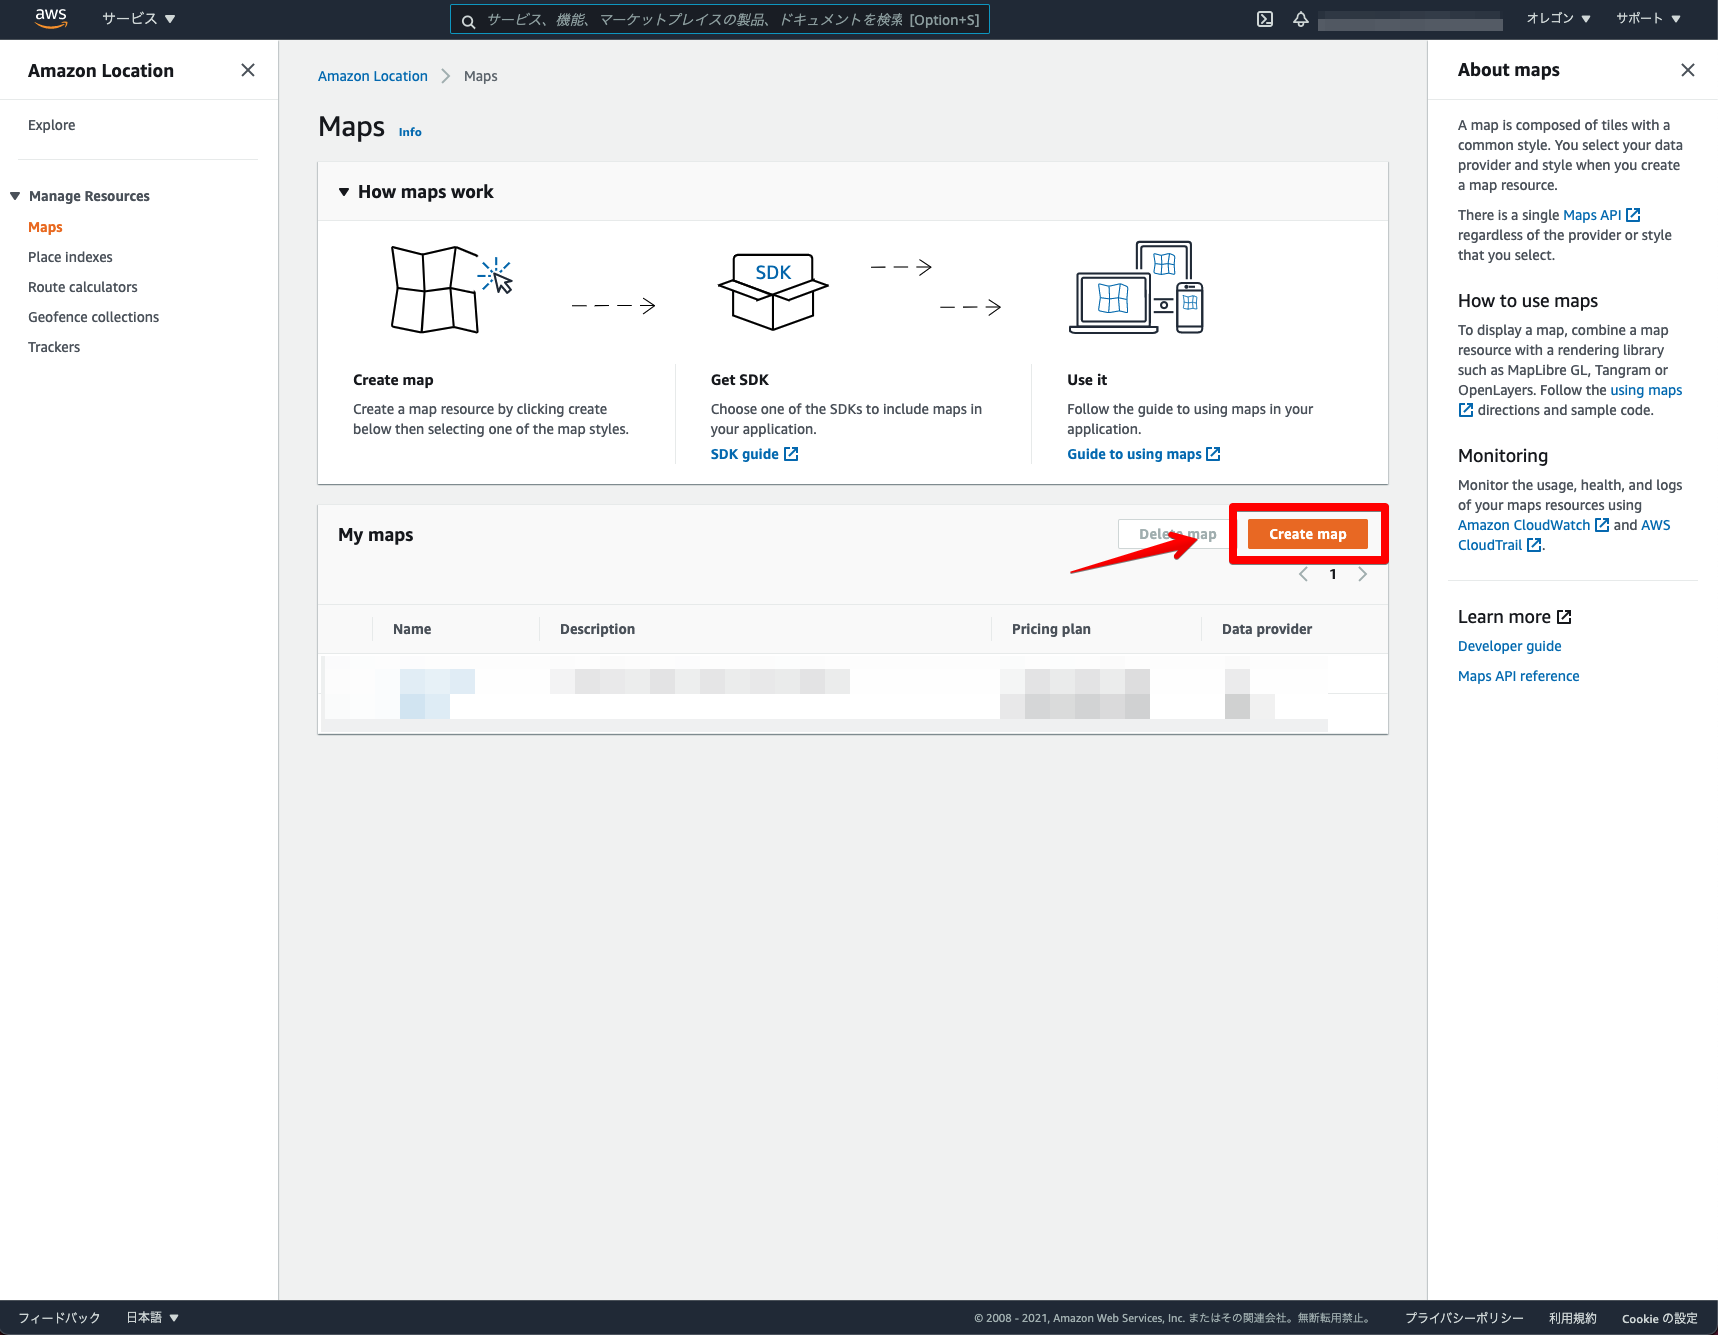Click the Learn more external link icon

1565,616
